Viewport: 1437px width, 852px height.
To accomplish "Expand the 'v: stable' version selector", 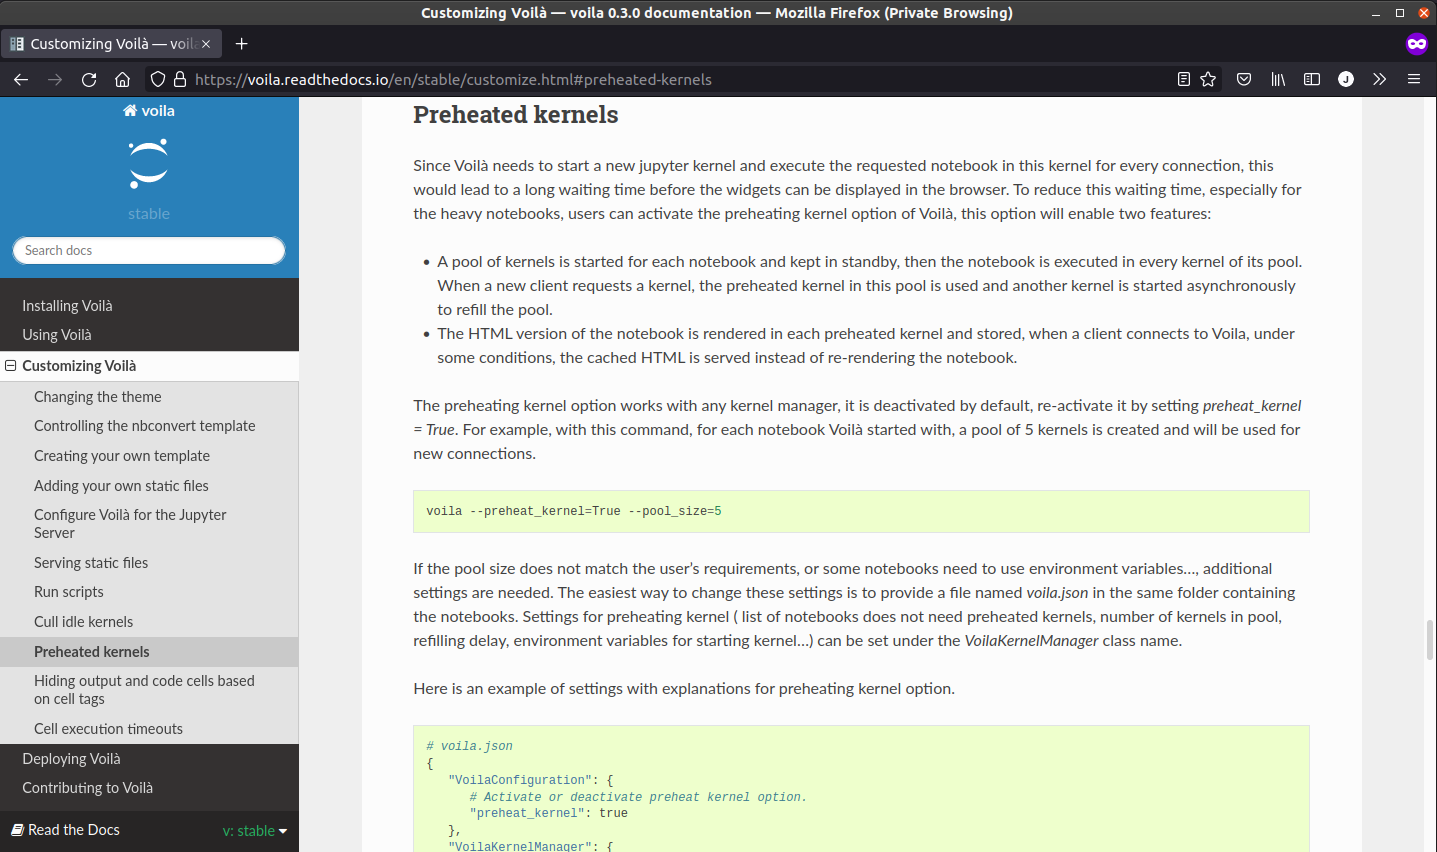I will (x=253, y=830).
